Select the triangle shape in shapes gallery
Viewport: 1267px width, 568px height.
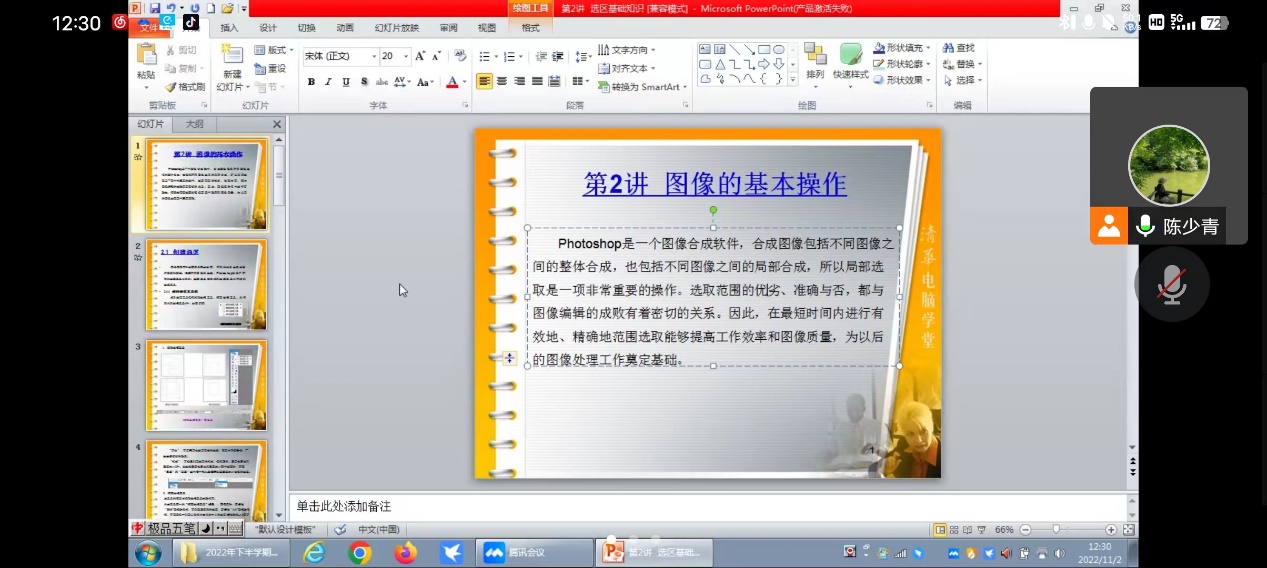click(719, 64)
